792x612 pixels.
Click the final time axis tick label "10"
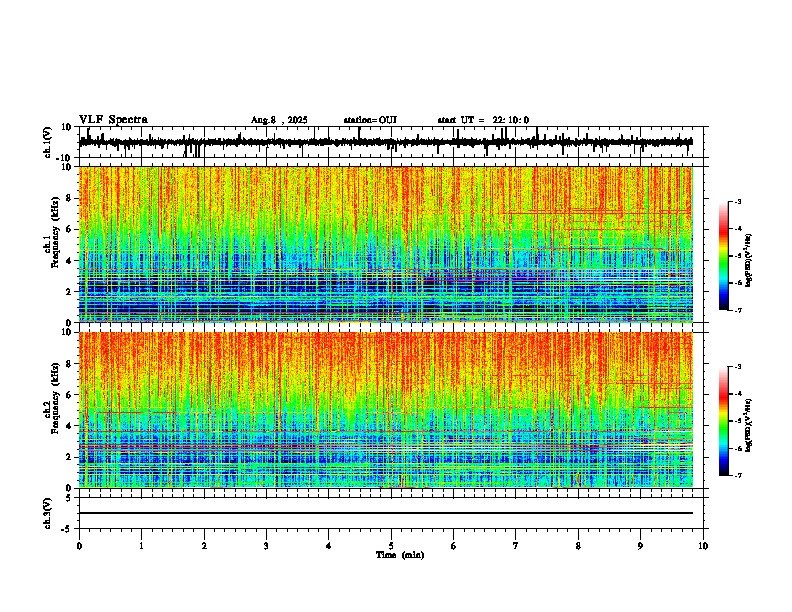(x=703, y=546)
